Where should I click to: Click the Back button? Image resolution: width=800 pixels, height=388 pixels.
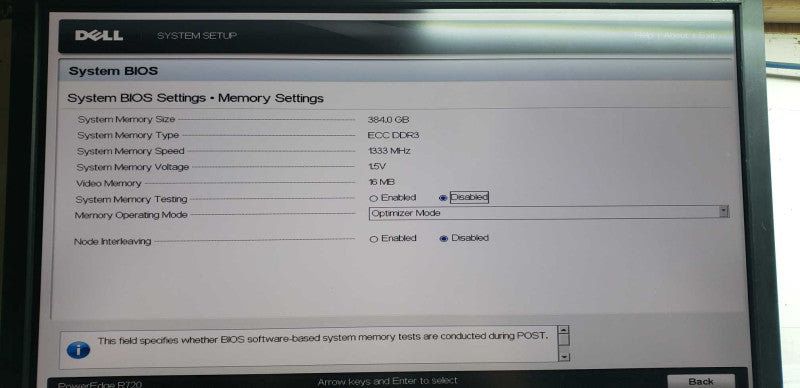click(701, 381)
